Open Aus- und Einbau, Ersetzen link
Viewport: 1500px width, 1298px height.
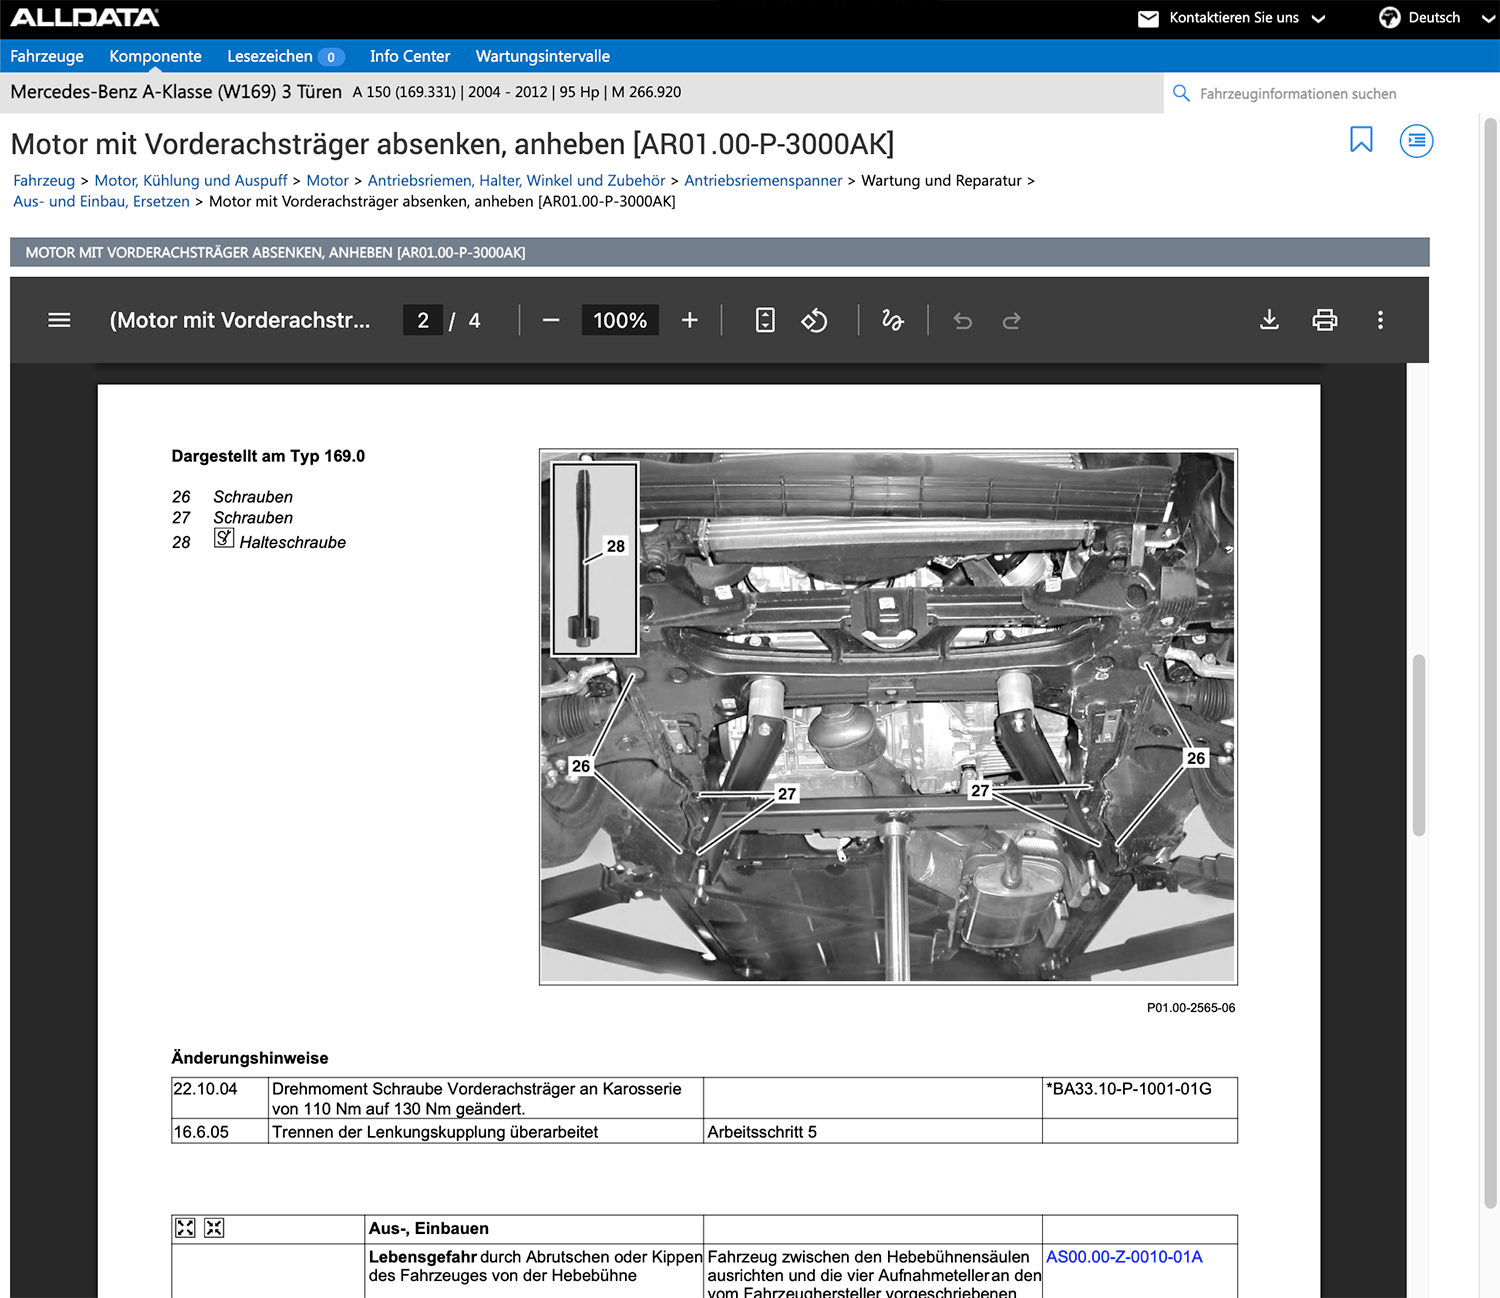coord(101,202)
